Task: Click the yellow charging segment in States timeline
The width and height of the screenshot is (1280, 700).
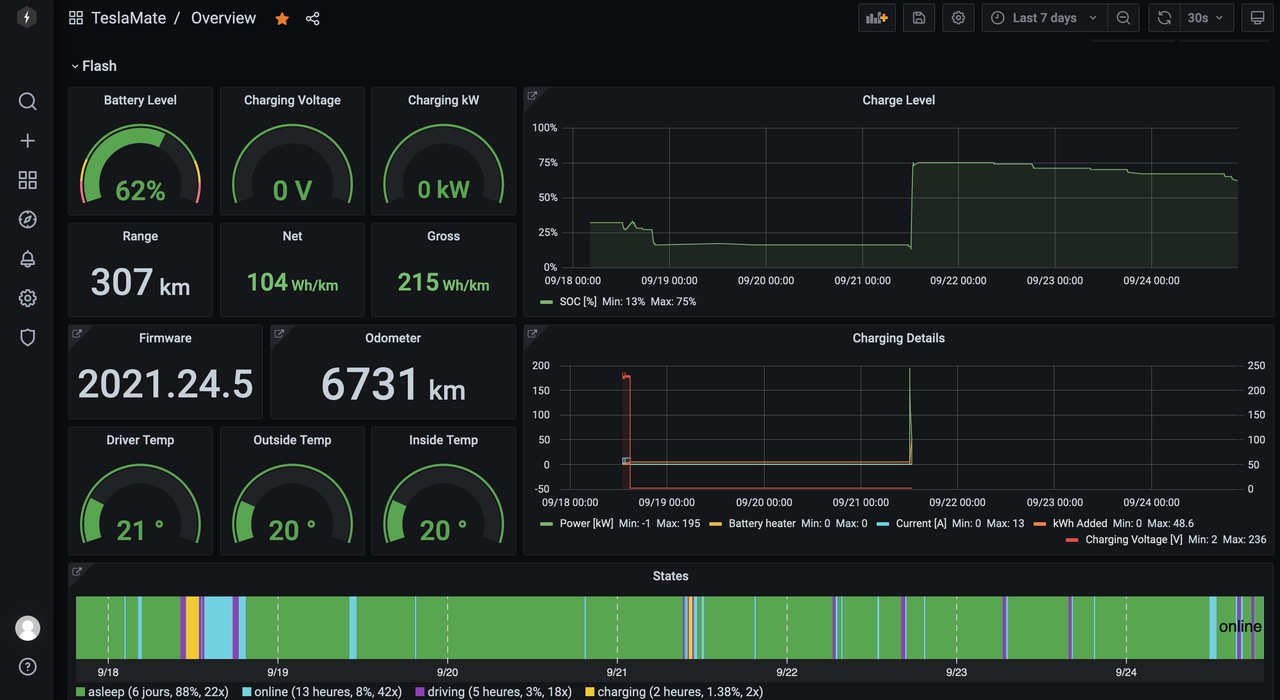Action: pyautogui.click(x=192, y=627)
